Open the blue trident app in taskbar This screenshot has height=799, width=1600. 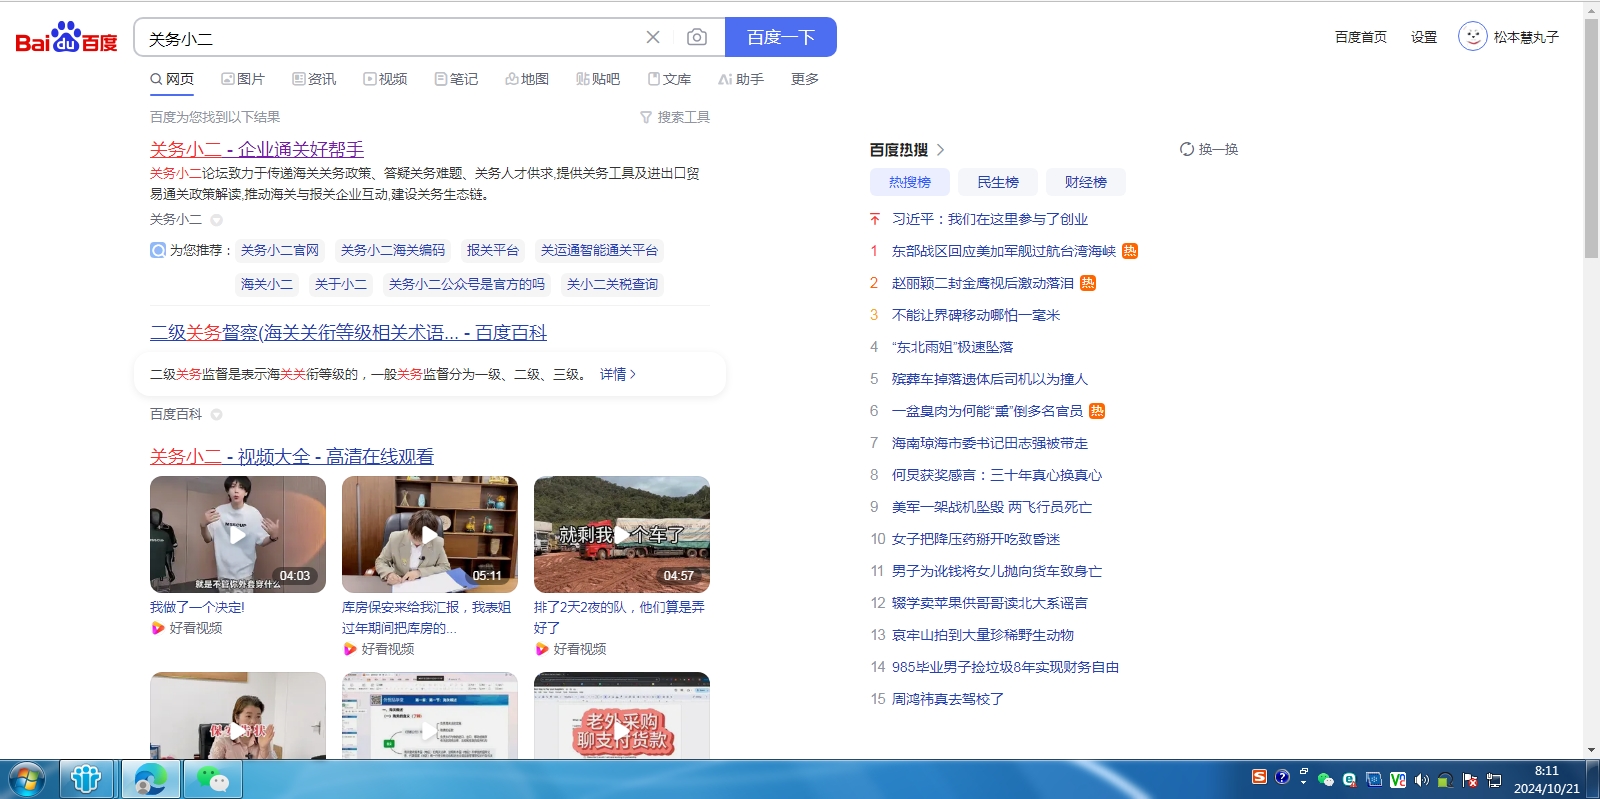[86, 780]
